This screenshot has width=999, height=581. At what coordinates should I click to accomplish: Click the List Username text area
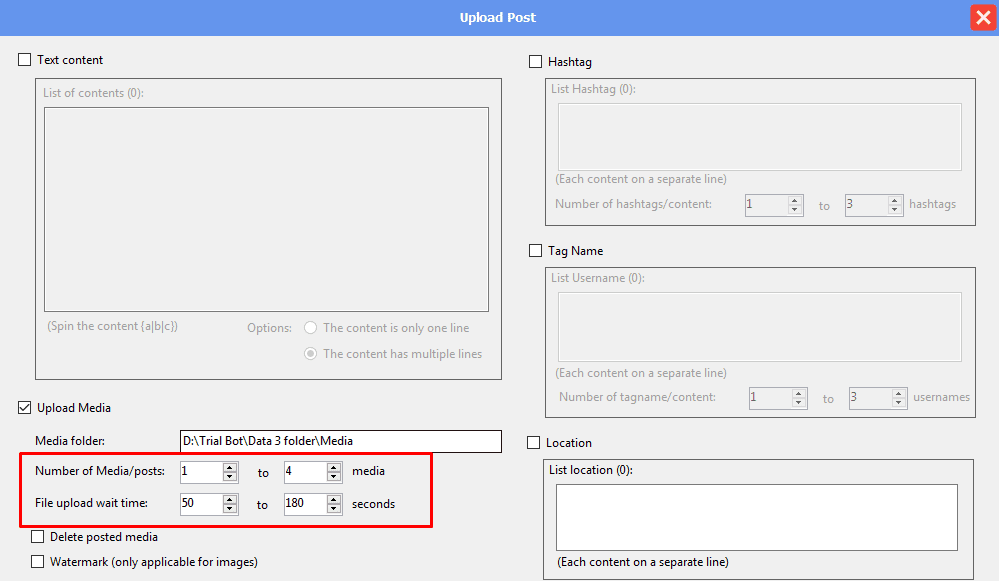(x=759, y=326)
